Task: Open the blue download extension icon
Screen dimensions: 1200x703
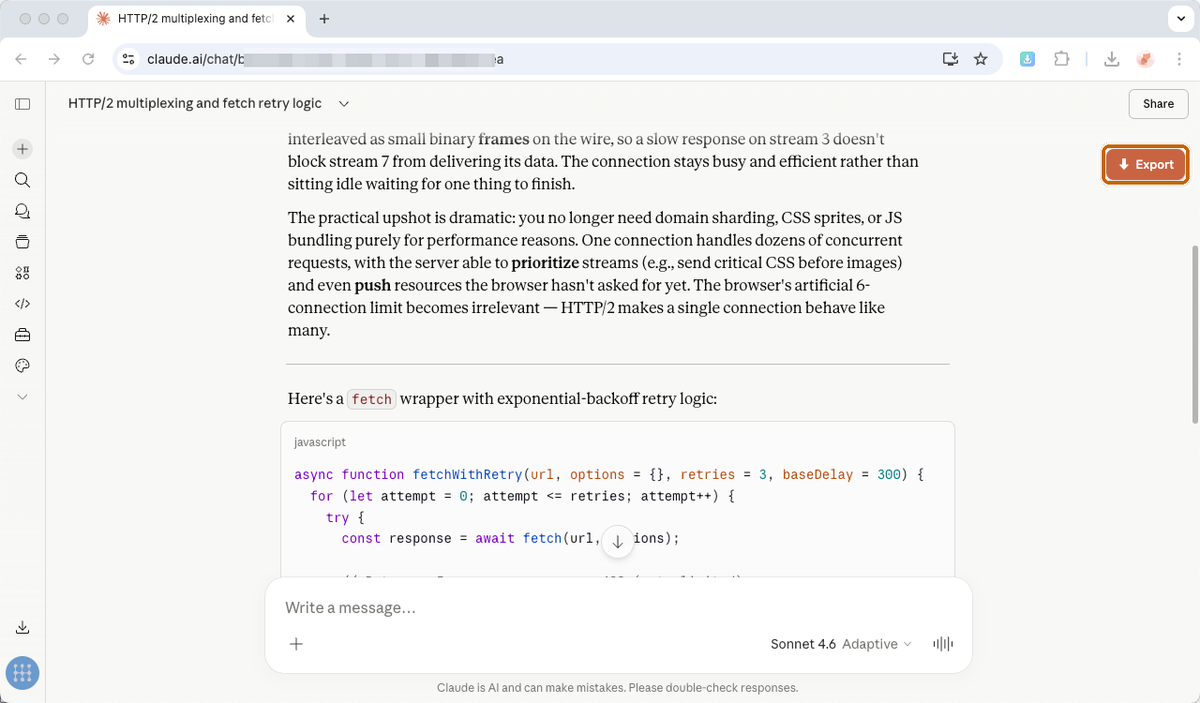Action: tap(1028, 60)
